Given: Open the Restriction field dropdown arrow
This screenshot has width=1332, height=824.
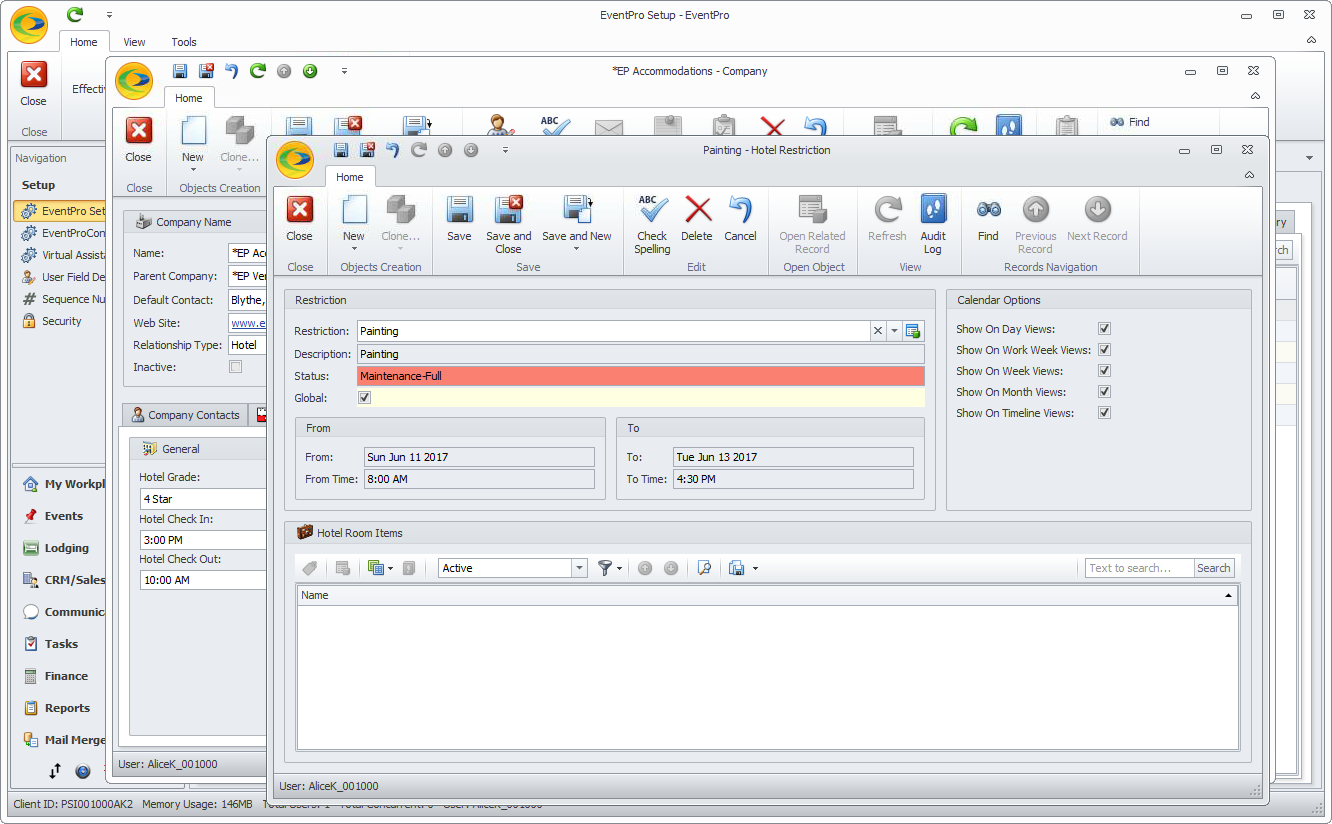Looking at the screenshot, I should click(894, 331).
